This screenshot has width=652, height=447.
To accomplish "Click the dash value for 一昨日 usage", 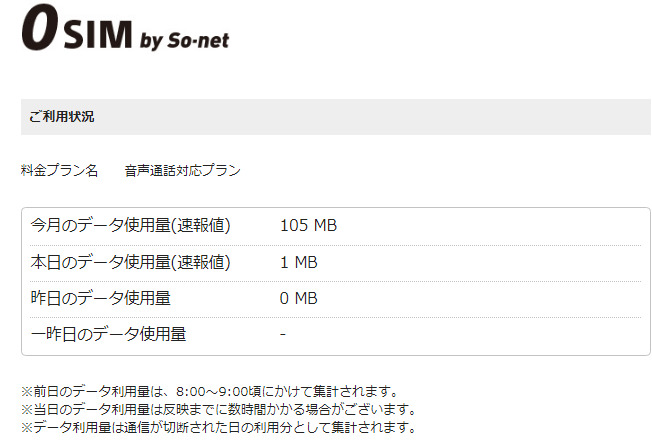I will click(284, 334).
